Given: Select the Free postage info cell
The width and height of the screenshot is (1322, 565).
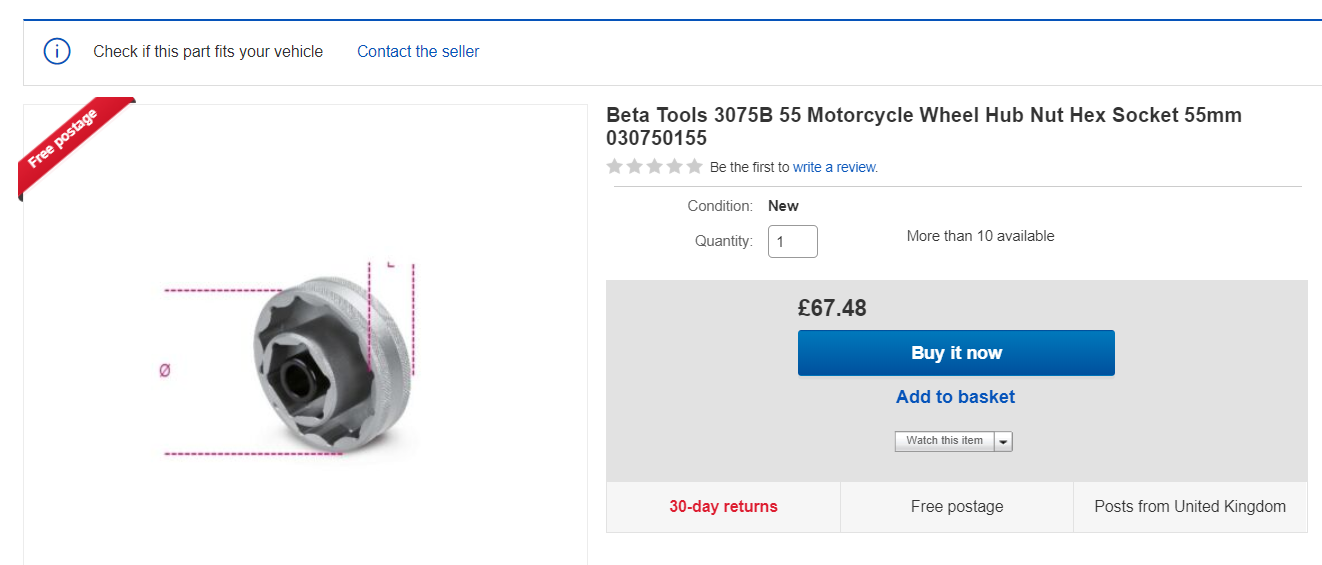Looking at the screenshot, I should [x=957, y=507].
